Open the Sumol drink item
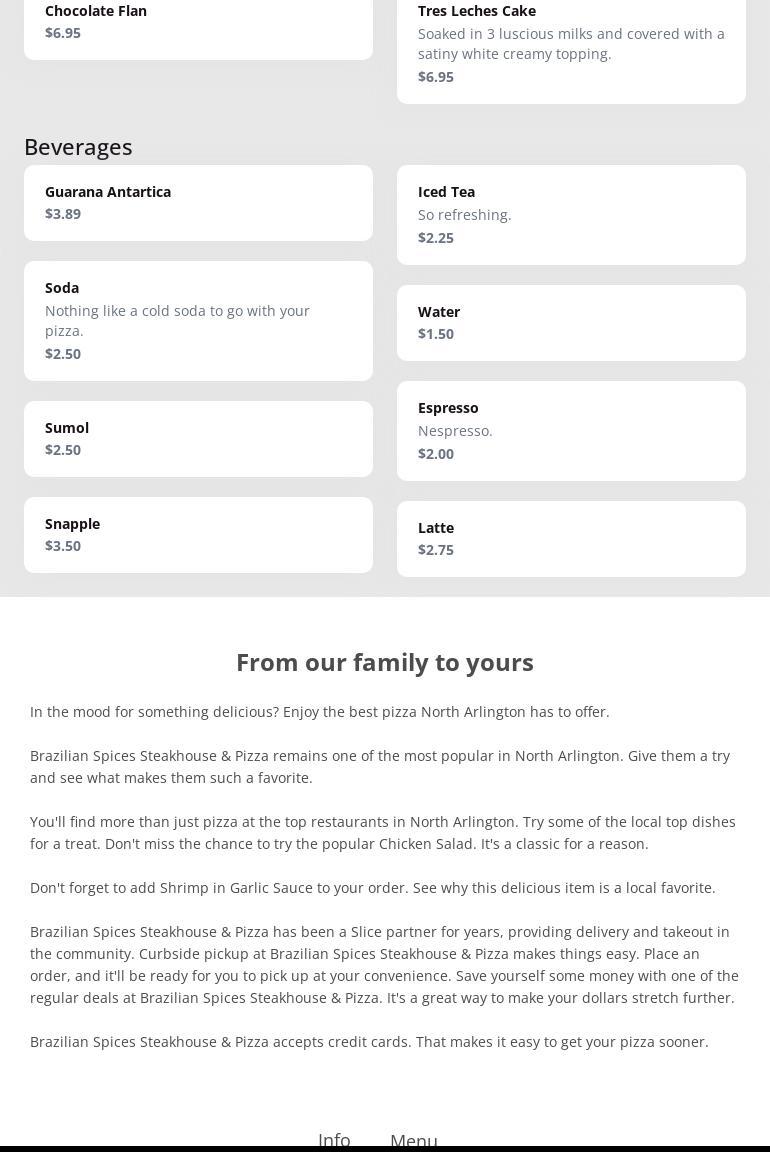770x1152 pixels. [198, 439]
